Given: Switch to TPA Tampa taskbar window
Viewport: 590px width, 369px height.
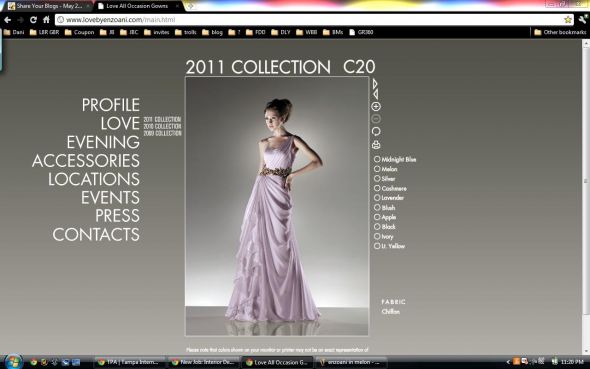Looking at the screenshot, I should (x=129, y=362).
